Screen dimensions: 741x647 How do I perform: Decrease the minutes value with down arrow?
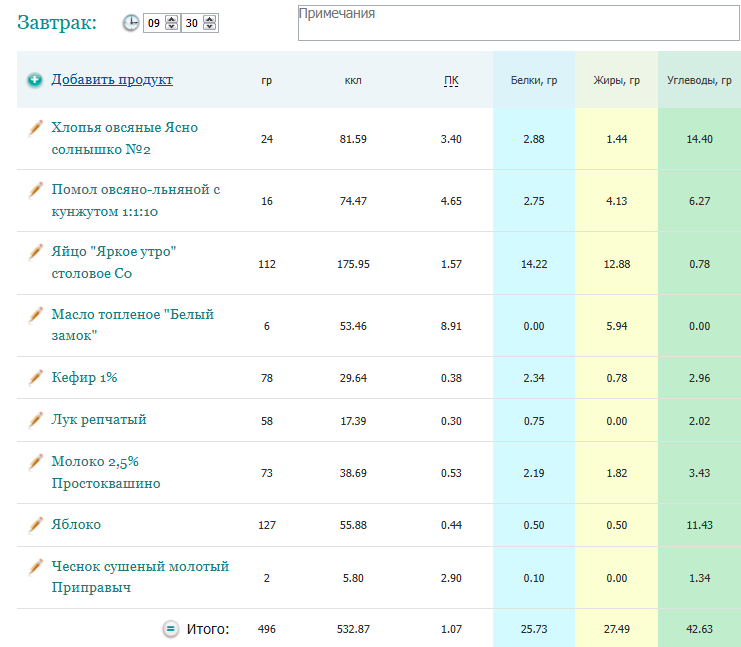click(209, 26)
